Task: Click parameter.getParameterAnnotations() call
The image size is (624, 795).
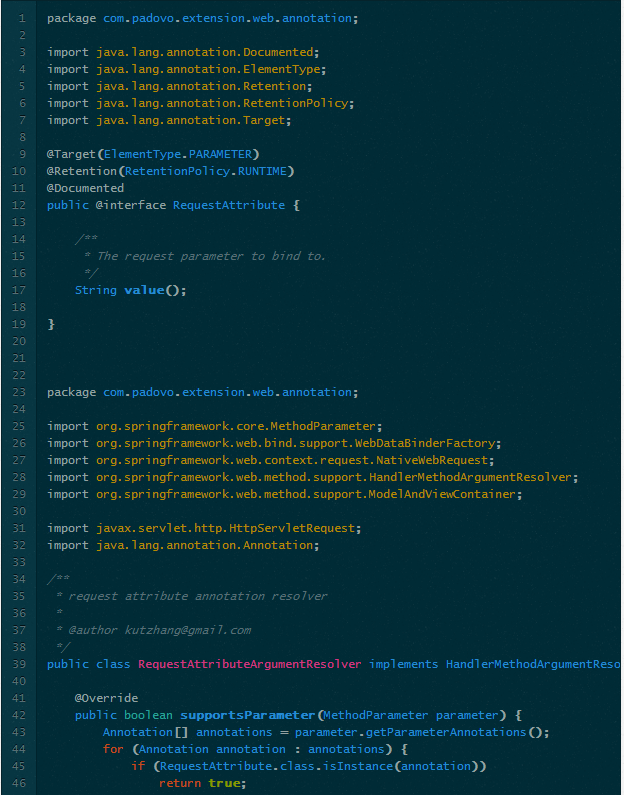Action: [422, 732]
